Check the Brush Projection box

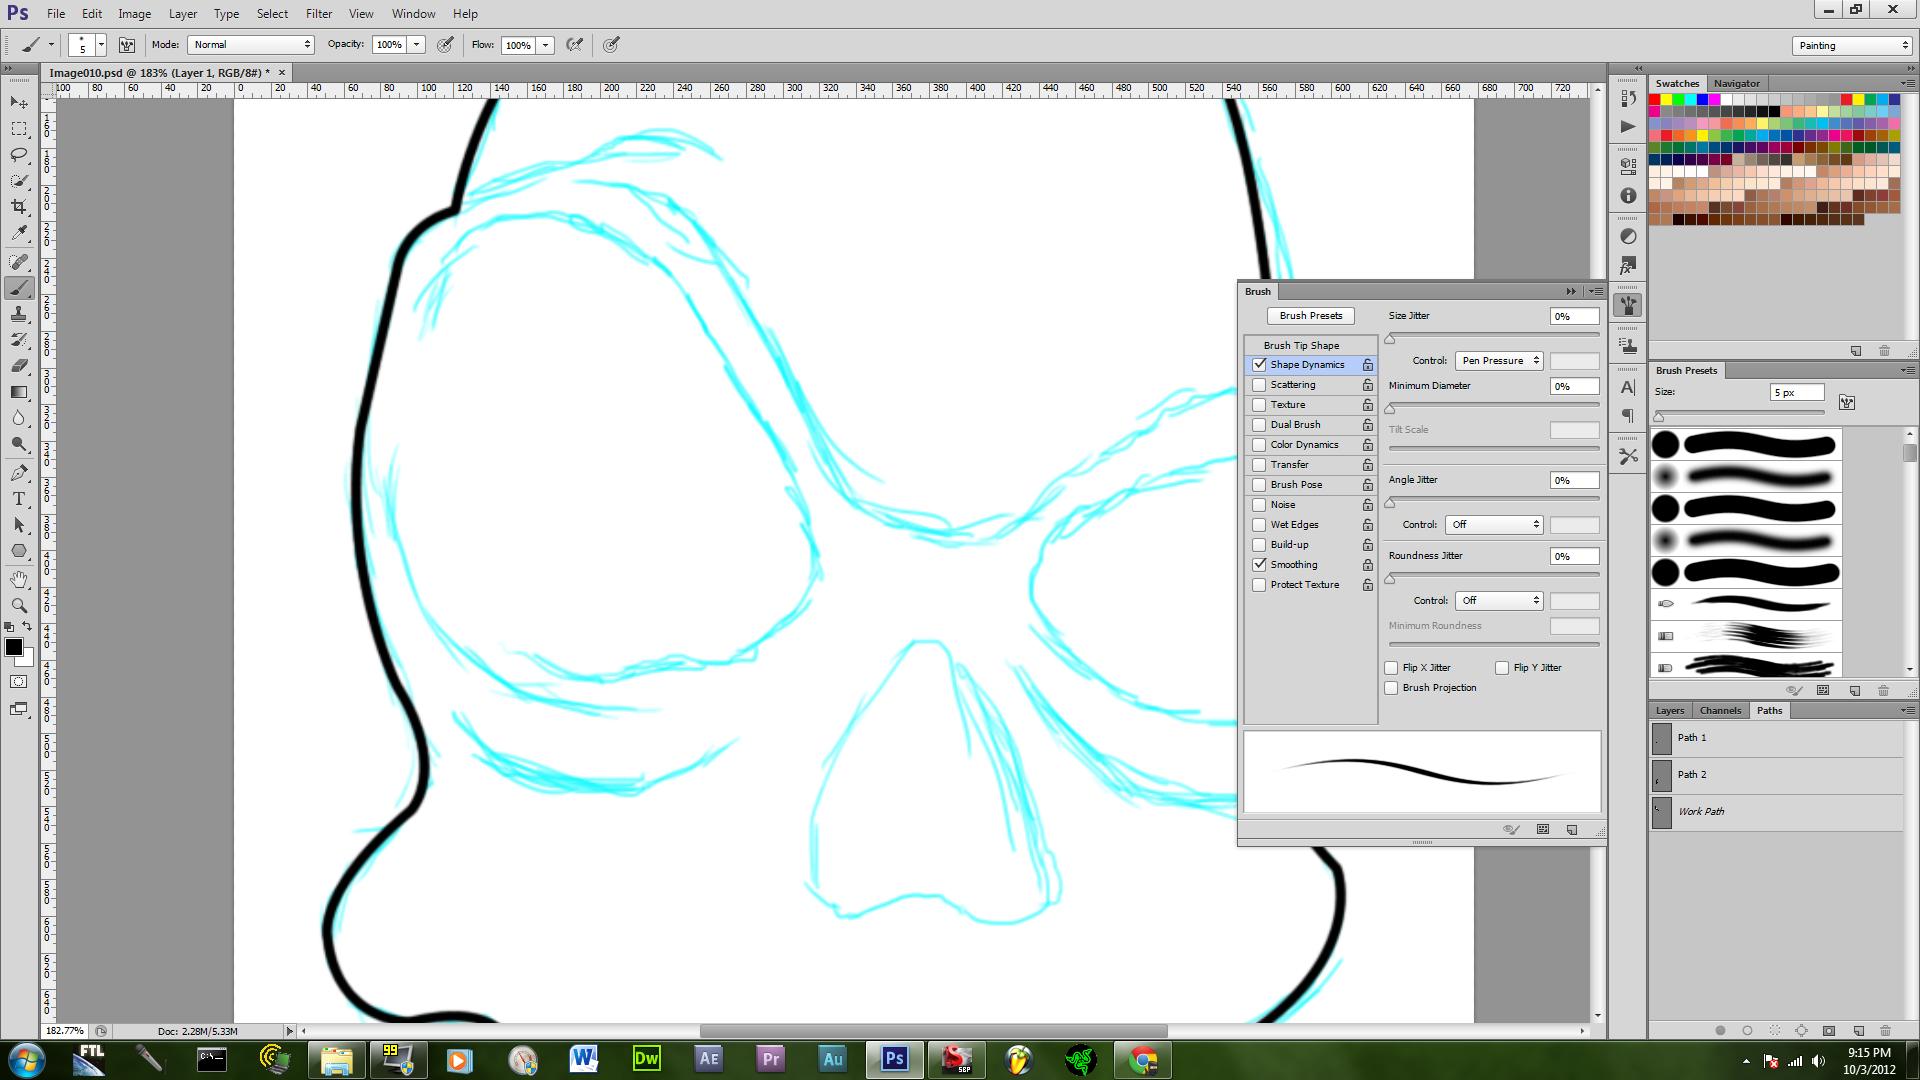(x=1391, y=688)
